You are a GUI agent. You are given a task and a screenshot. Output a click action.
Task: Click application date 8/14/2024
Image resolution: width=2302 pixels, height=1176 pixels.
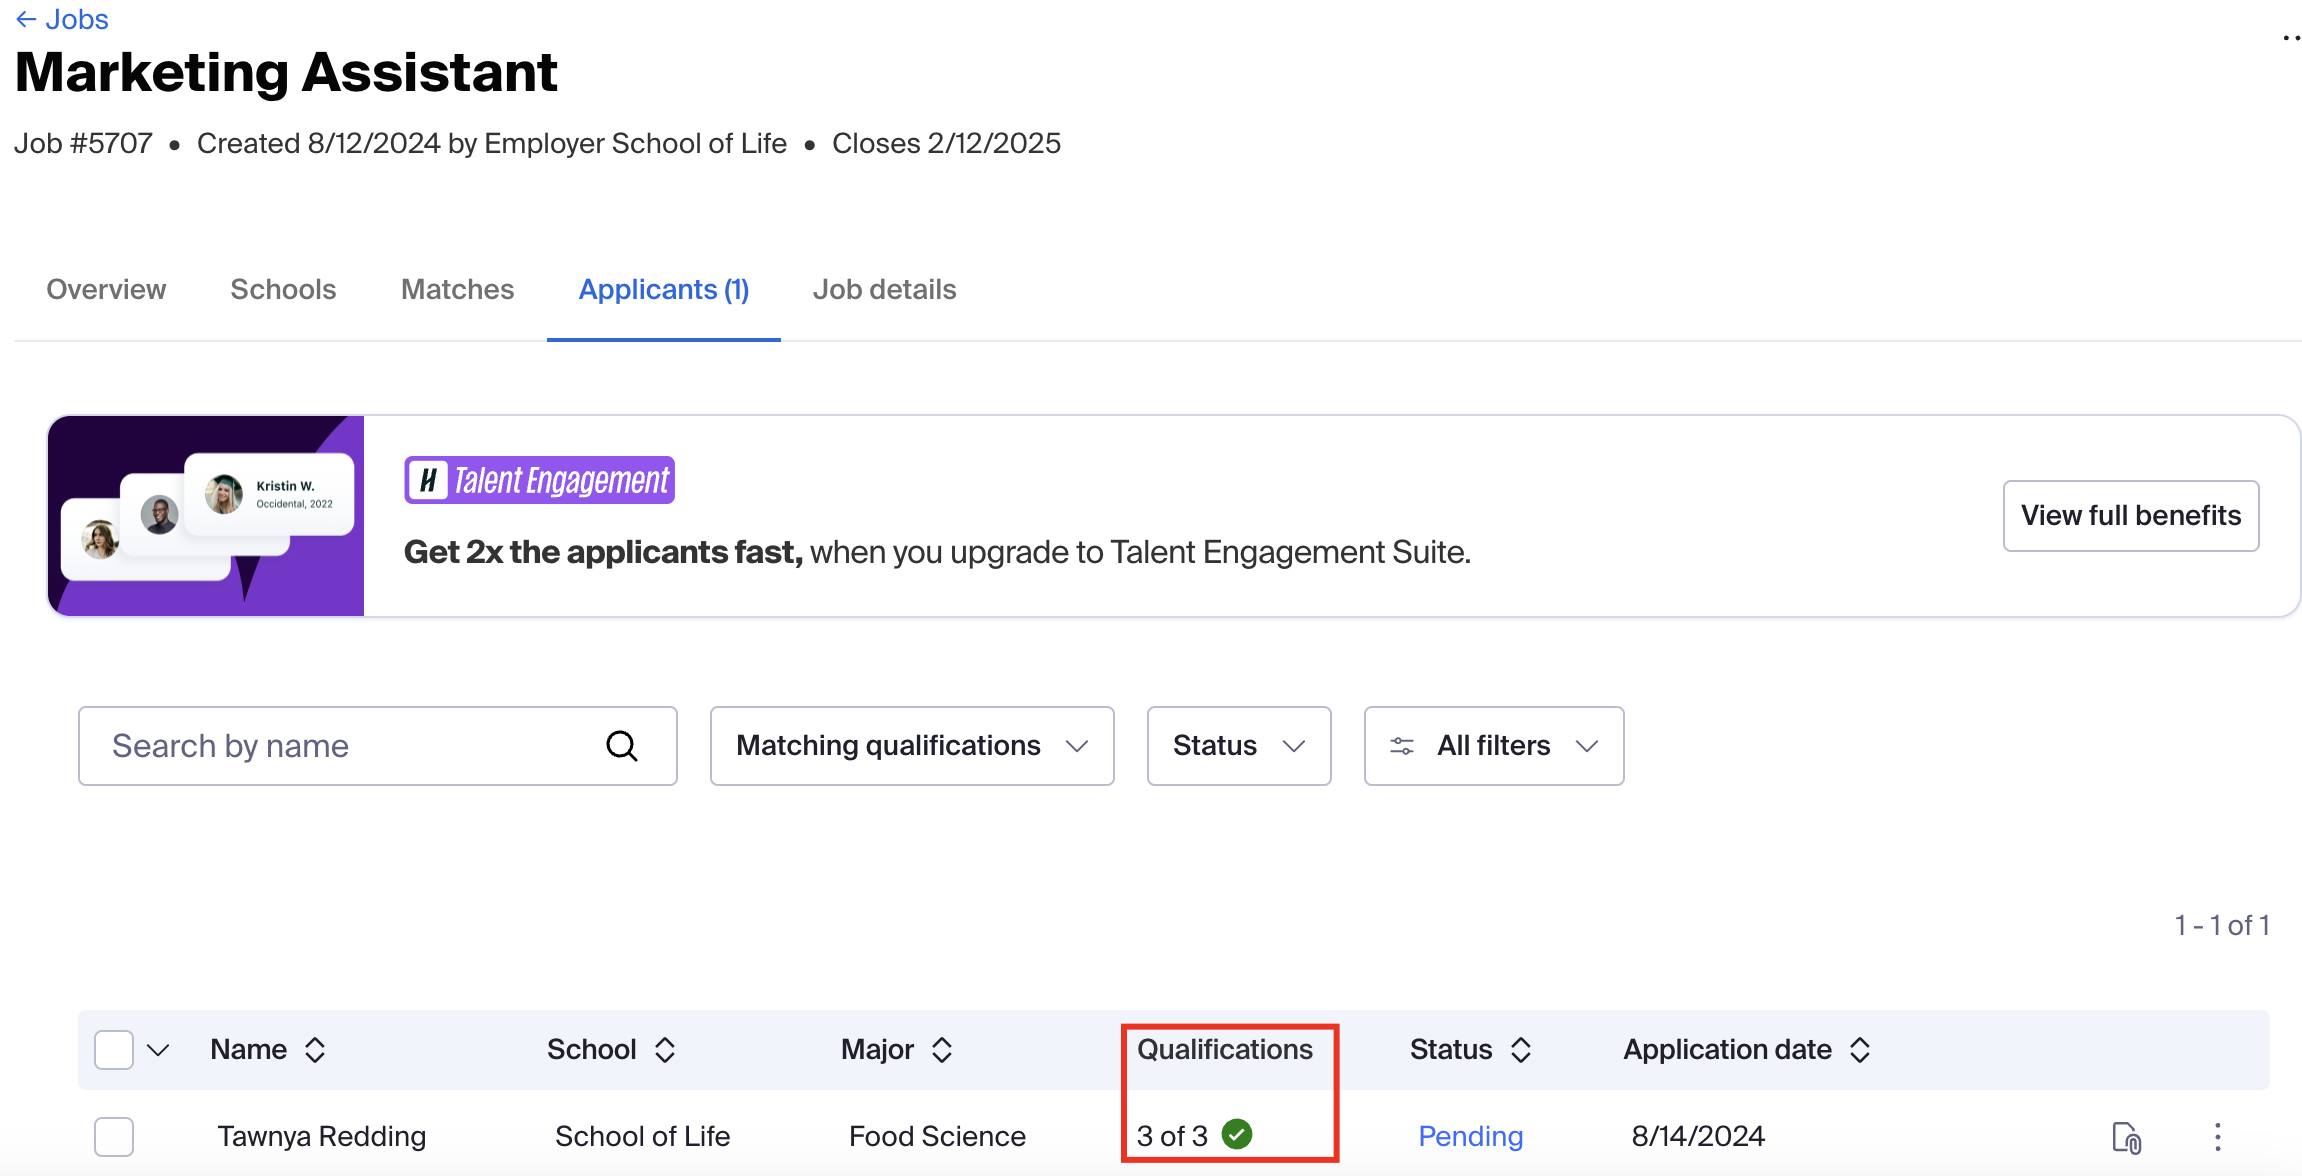(1698, 1137)
